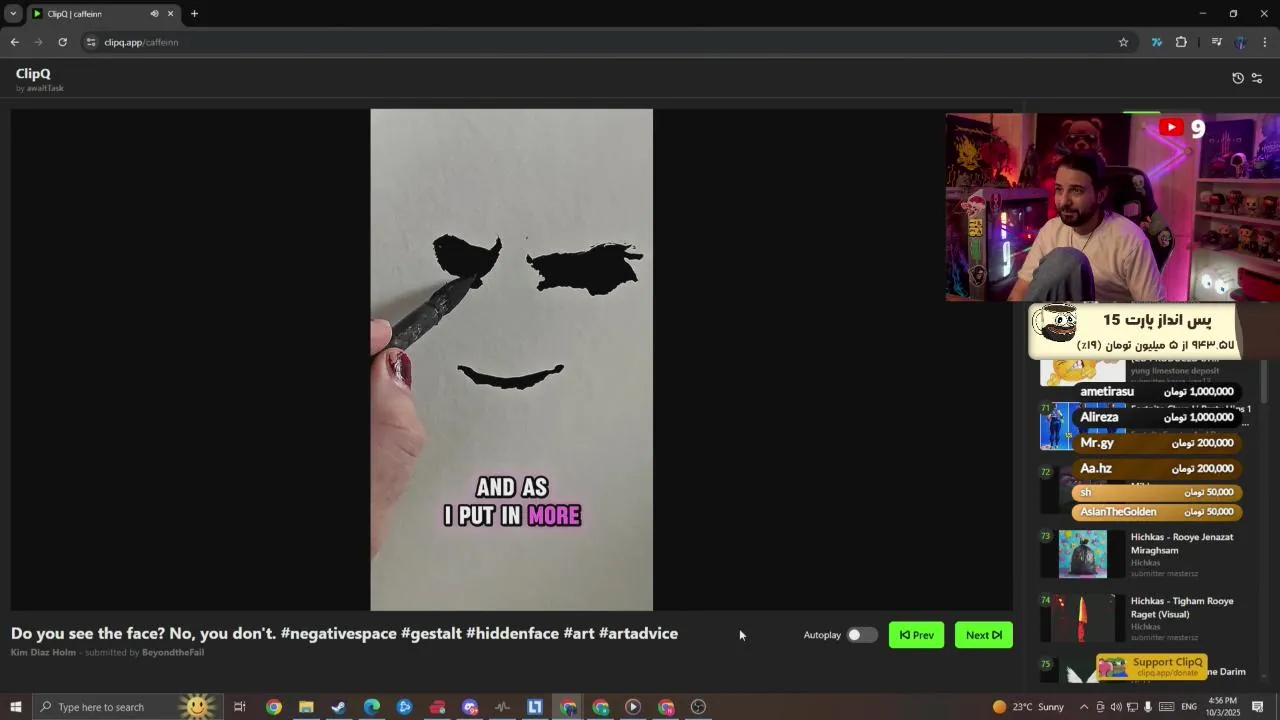
Task: Open Chrome profile avatar
Action: 1240,42
